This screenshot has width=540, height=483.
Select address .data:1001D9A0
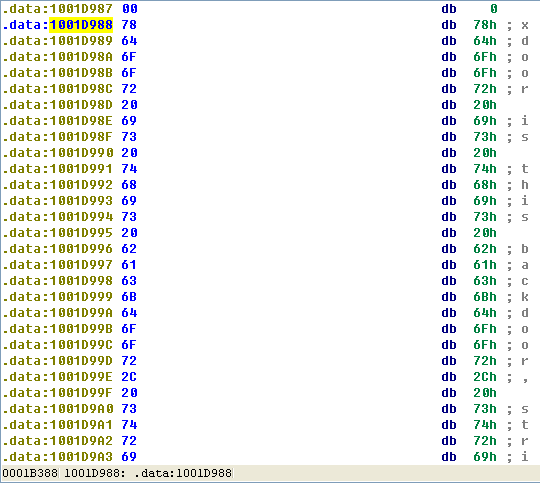coord(58,409)
